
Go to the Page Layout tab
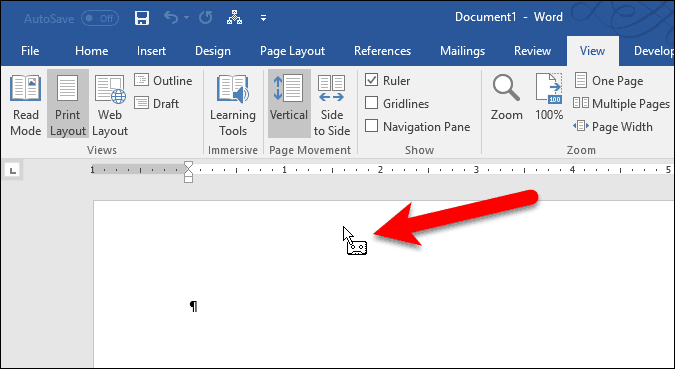(292, 51)
